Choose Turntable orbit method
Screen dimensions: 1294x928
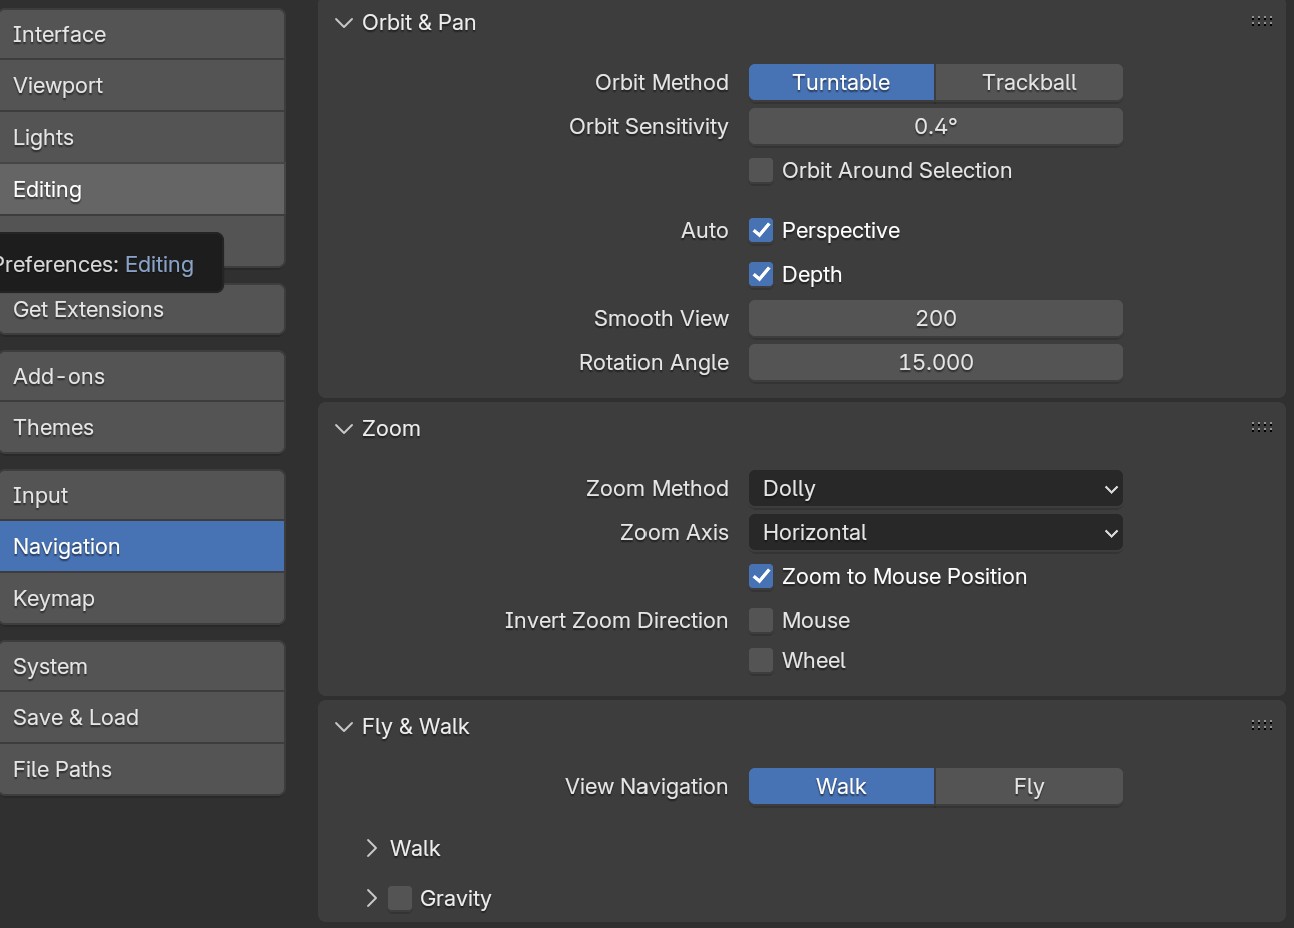(x=841, y=83)
